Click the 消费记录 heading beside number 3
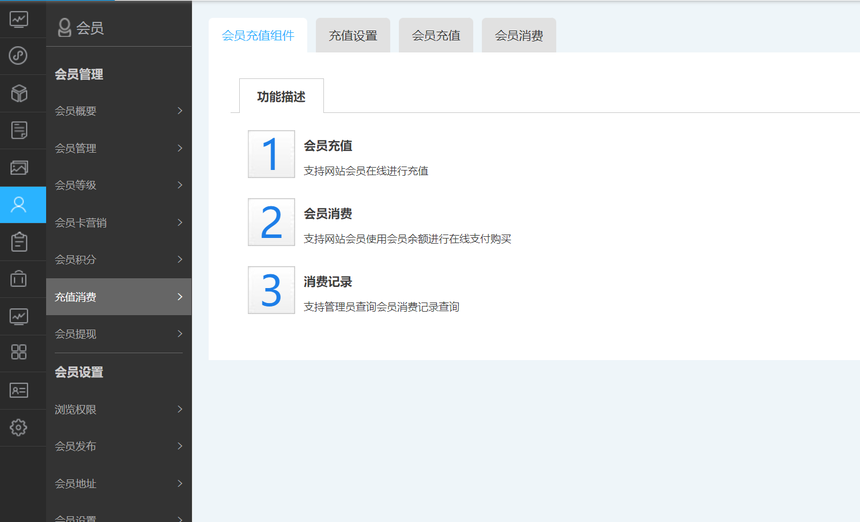 (328, 282)
